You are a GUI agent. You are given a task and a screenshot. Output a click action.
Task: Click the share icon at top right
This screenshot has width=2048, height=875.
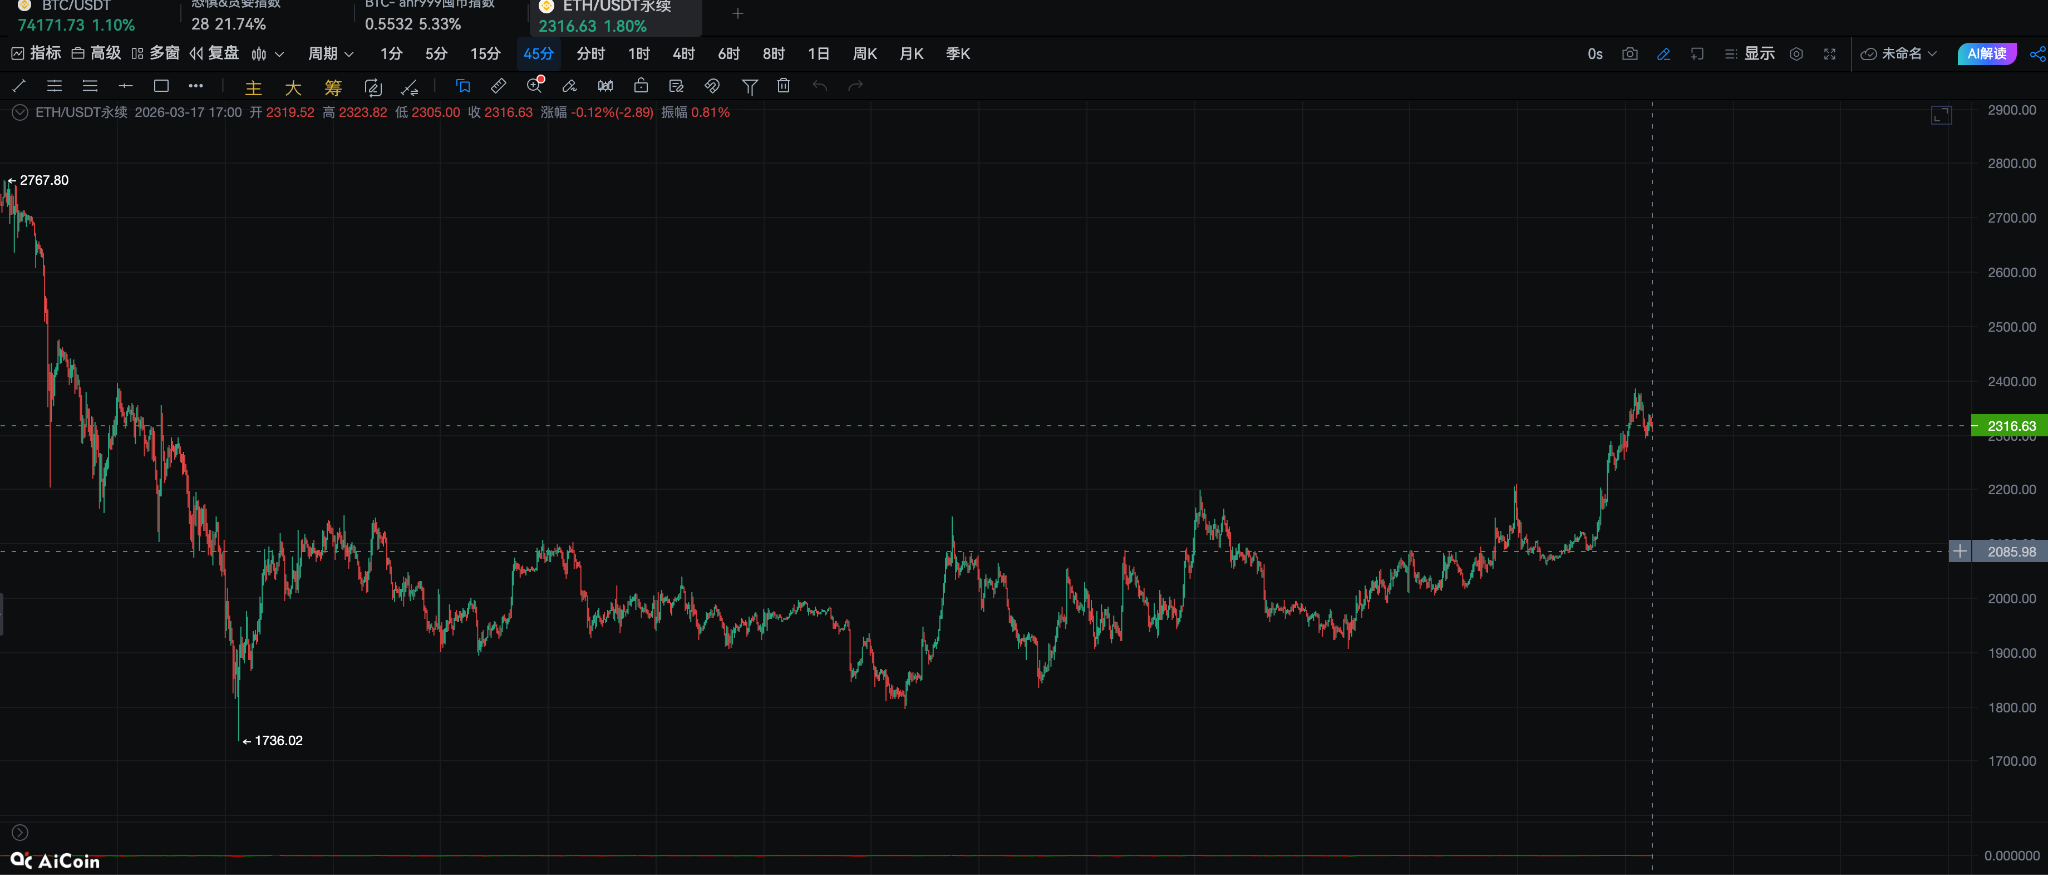pyautogui.click(x=2037, y=54)
